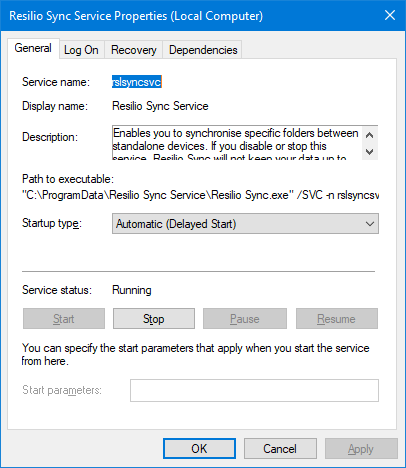Confirm the dialog with OK
The height and width of the screenshot is (468, 406).
[x=199, y=449]
